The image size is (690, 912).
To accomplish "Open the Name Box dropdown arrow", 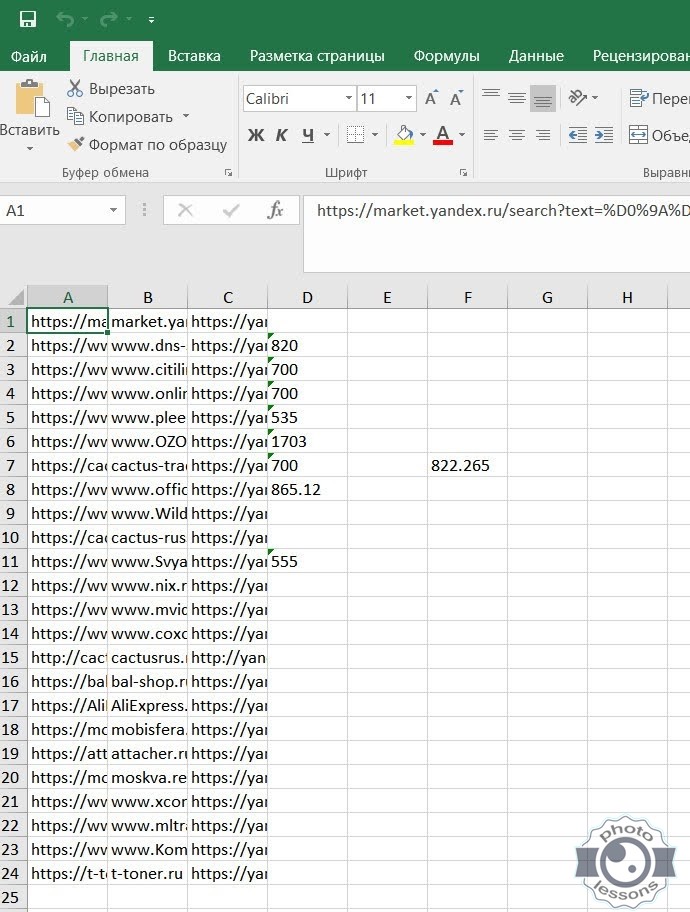I will 113,210.
